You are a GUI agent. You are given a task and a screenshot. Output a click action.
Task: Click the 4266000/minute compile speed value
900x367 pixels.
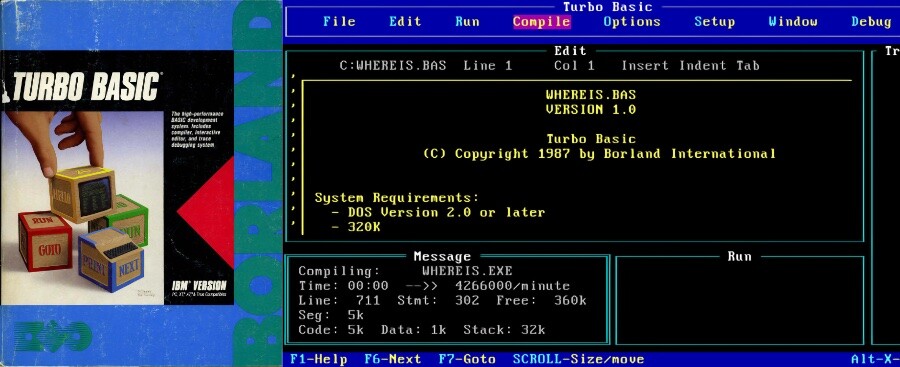tap(512, 286)
